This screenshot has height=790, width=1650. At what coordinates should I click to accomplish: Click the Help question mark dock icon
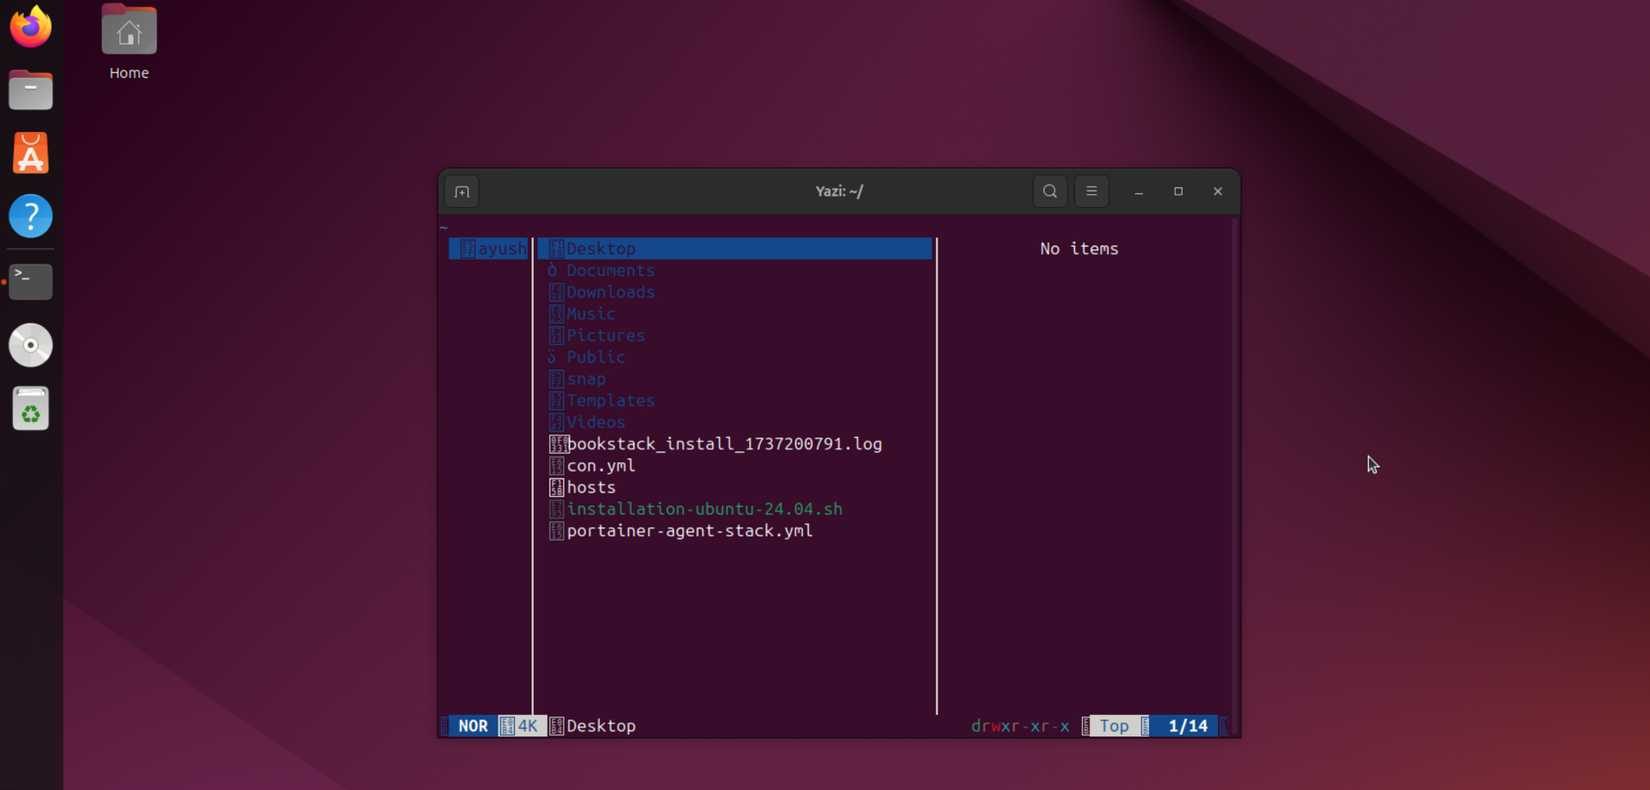click(31, 216)
